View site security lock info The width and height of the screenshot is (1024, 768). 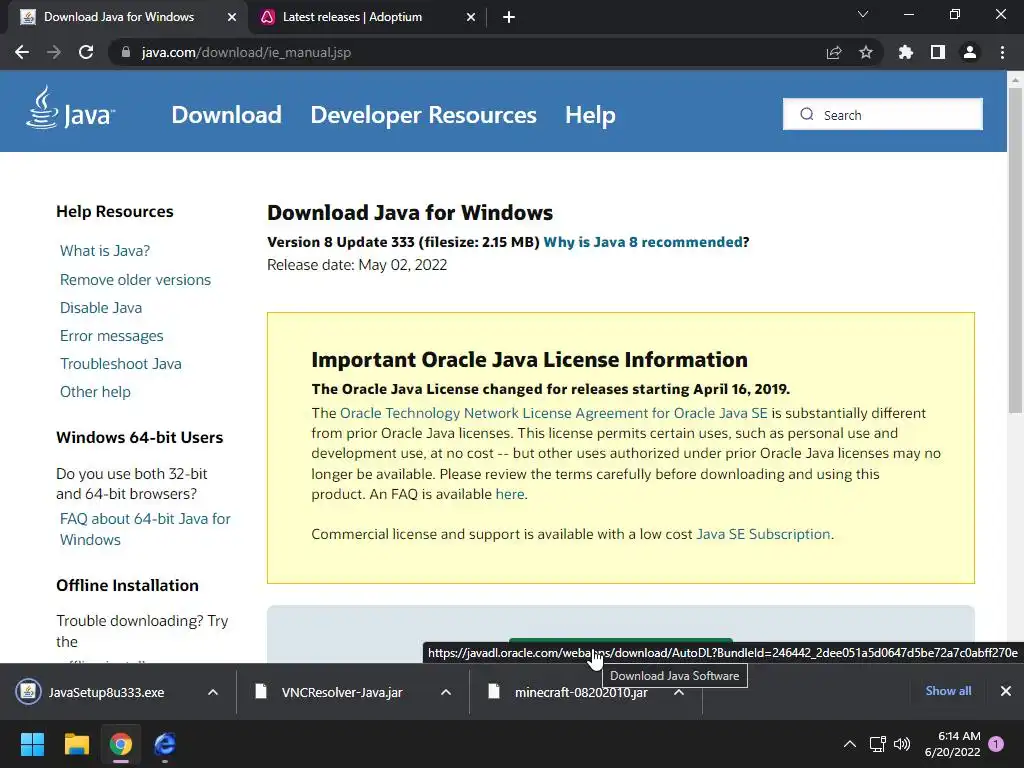[126, 52]
